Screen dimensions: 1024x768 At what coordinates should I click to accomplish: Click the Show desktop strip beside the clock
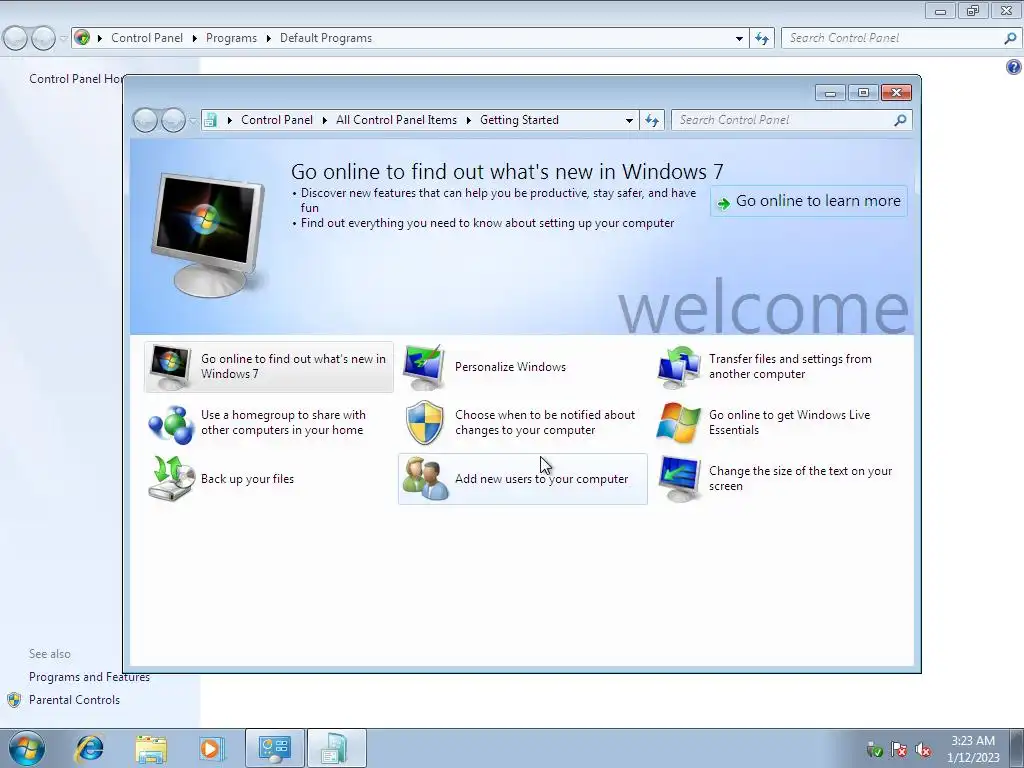pos(1019,749)
